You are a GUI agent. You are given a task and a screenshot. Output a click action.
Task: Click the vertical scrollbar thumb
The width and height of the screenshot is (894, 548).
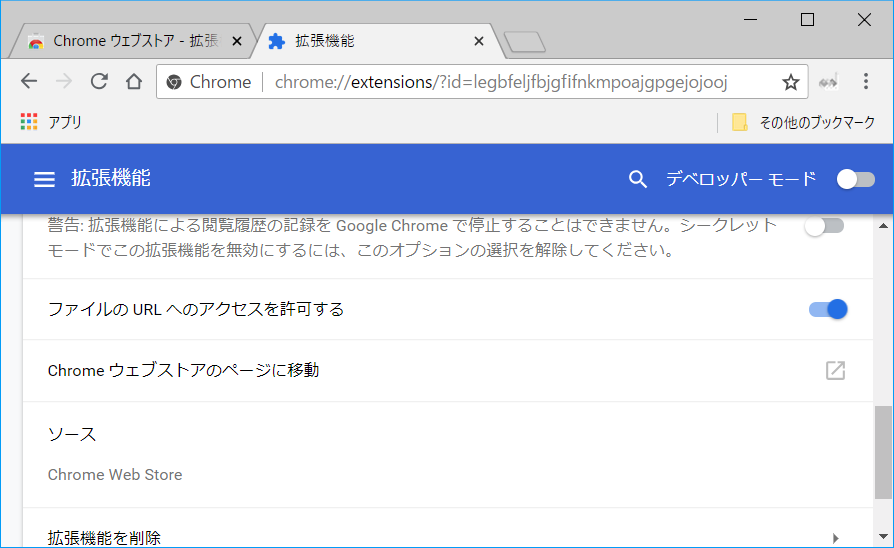883,453
